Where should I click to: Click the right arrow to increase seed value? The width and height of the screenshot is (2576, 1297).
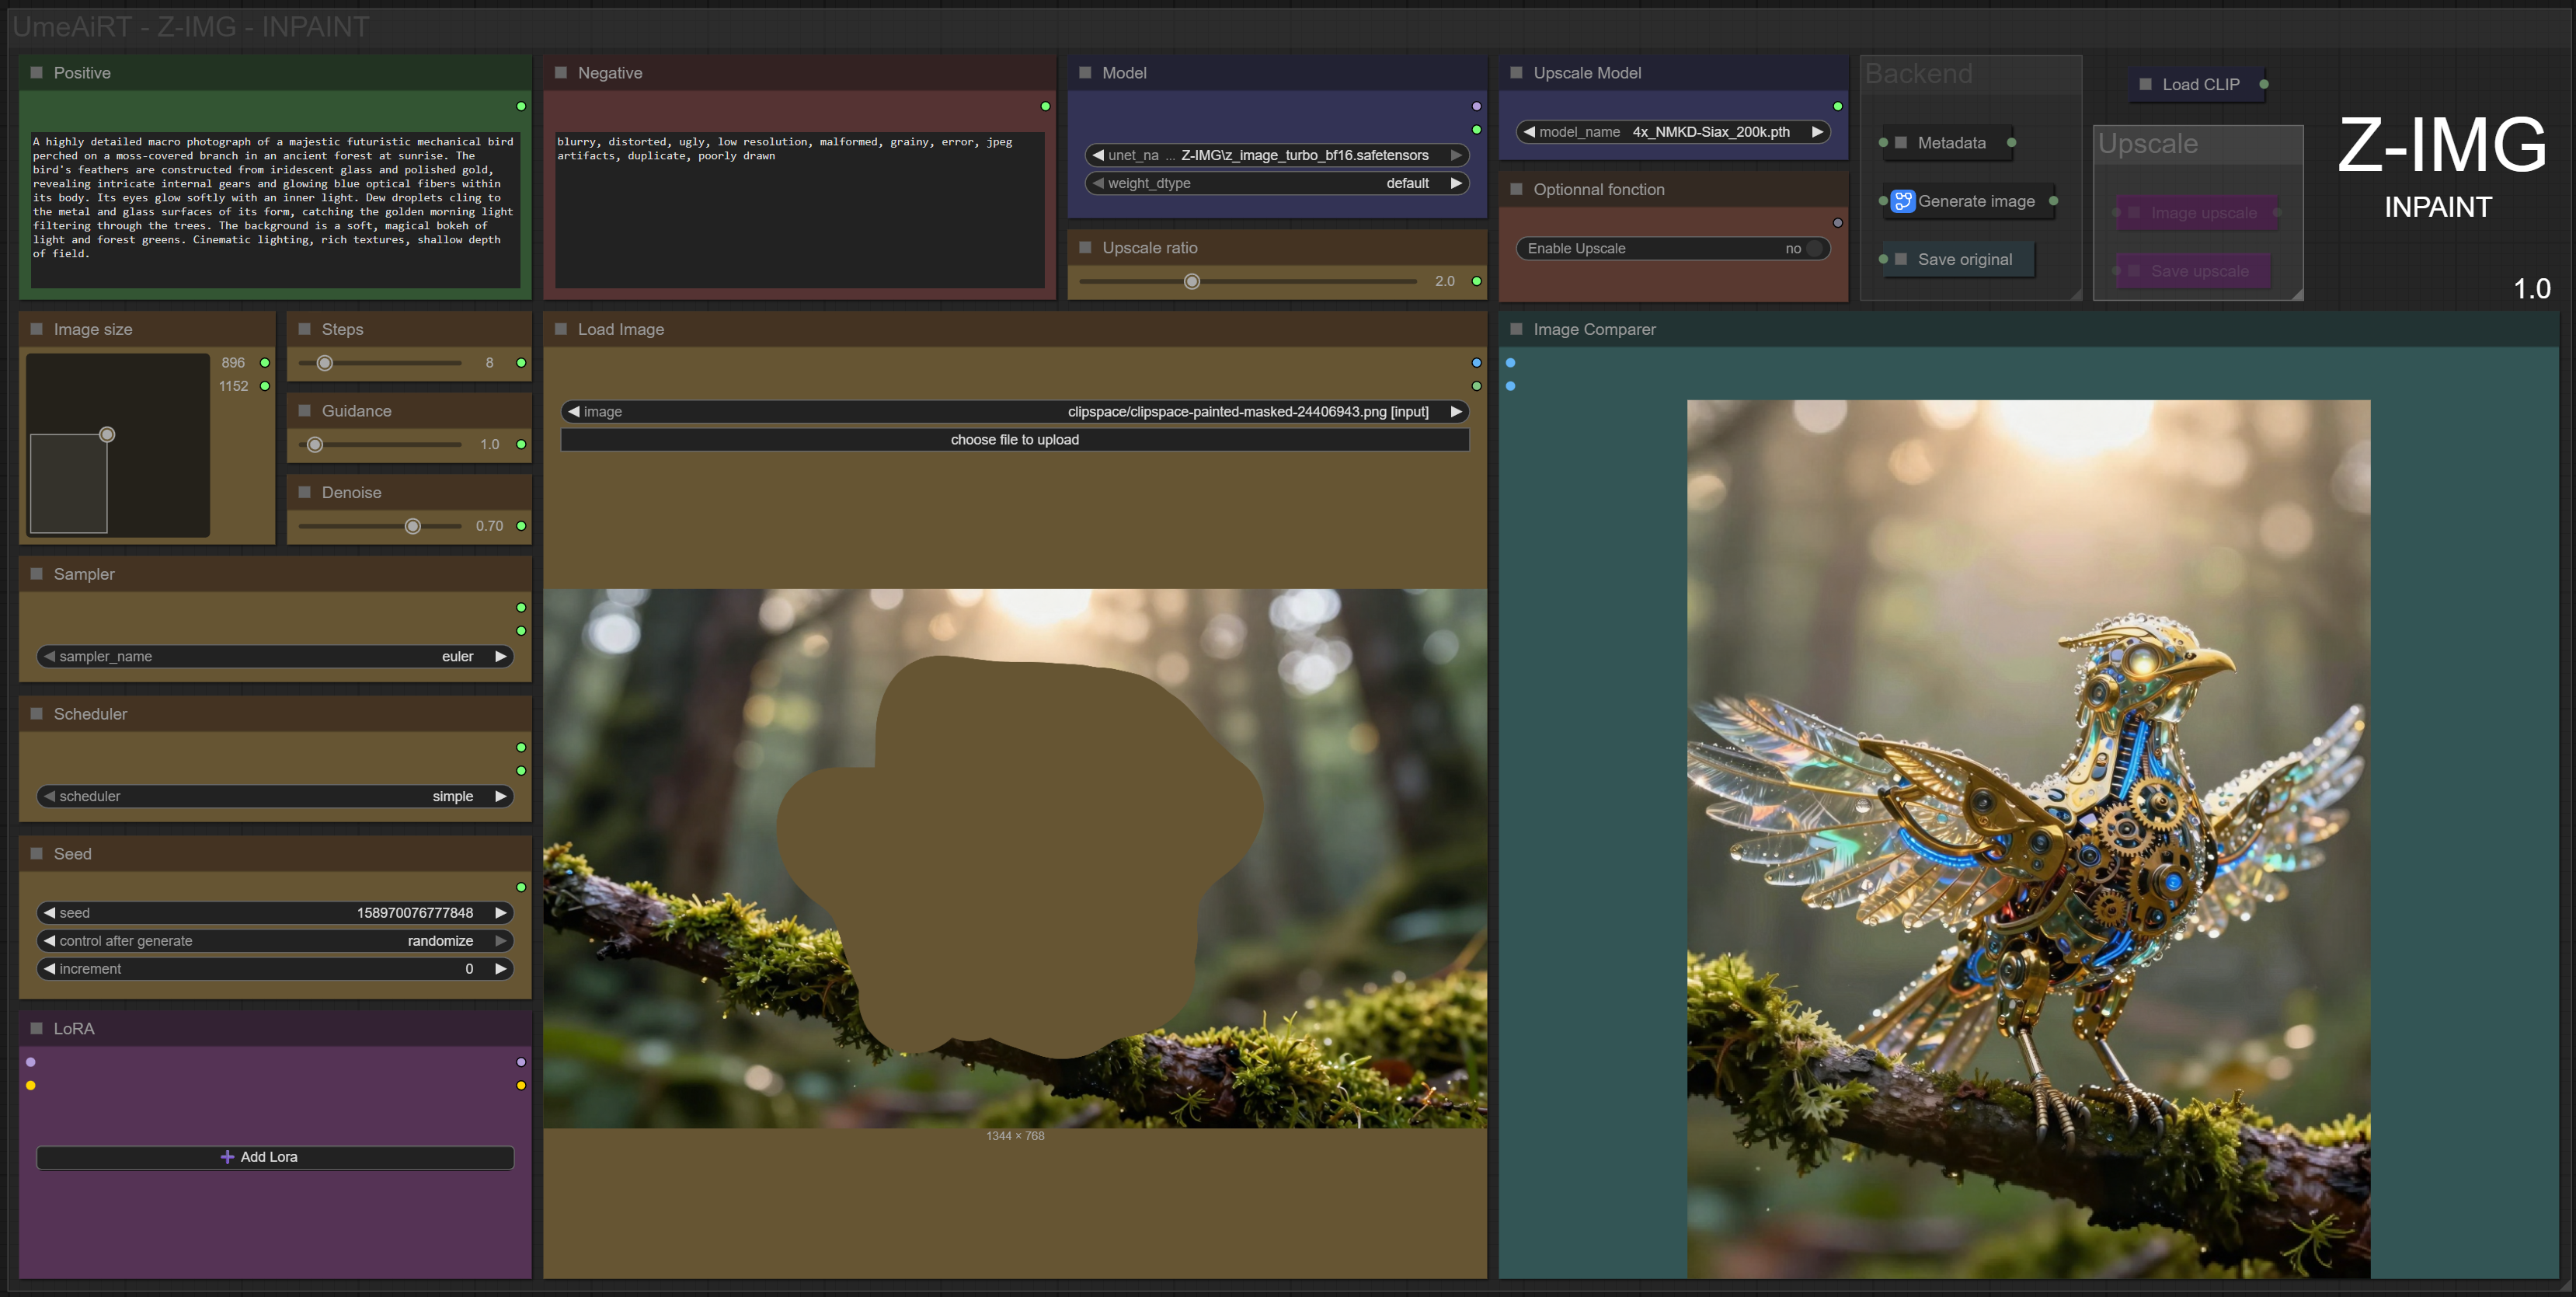point(501,912)
